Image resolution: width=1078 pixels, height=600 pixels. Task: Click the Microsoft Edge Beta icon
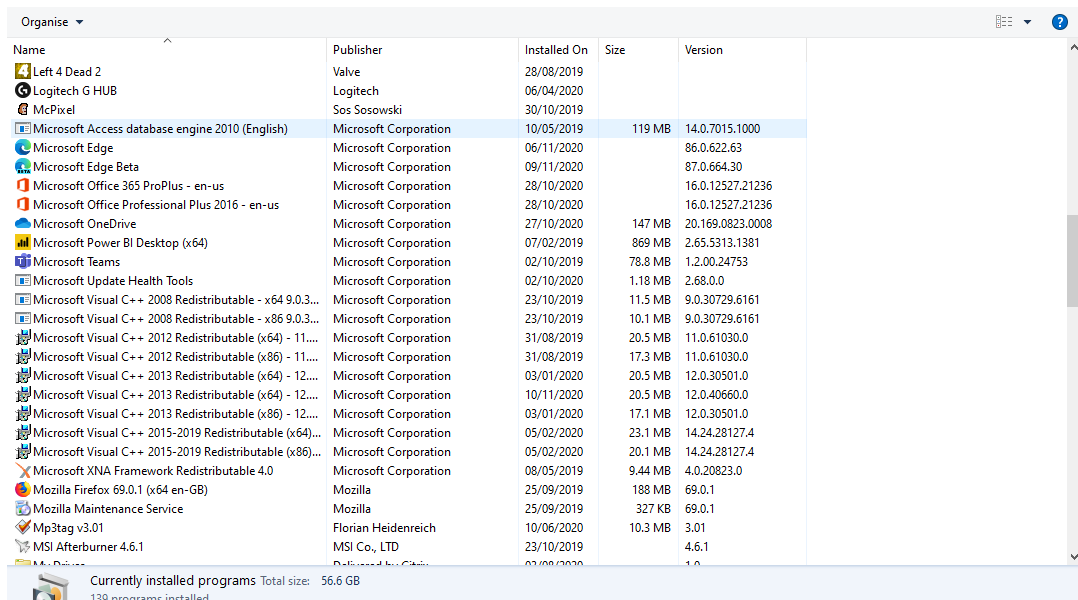click(x=23, y=166)
